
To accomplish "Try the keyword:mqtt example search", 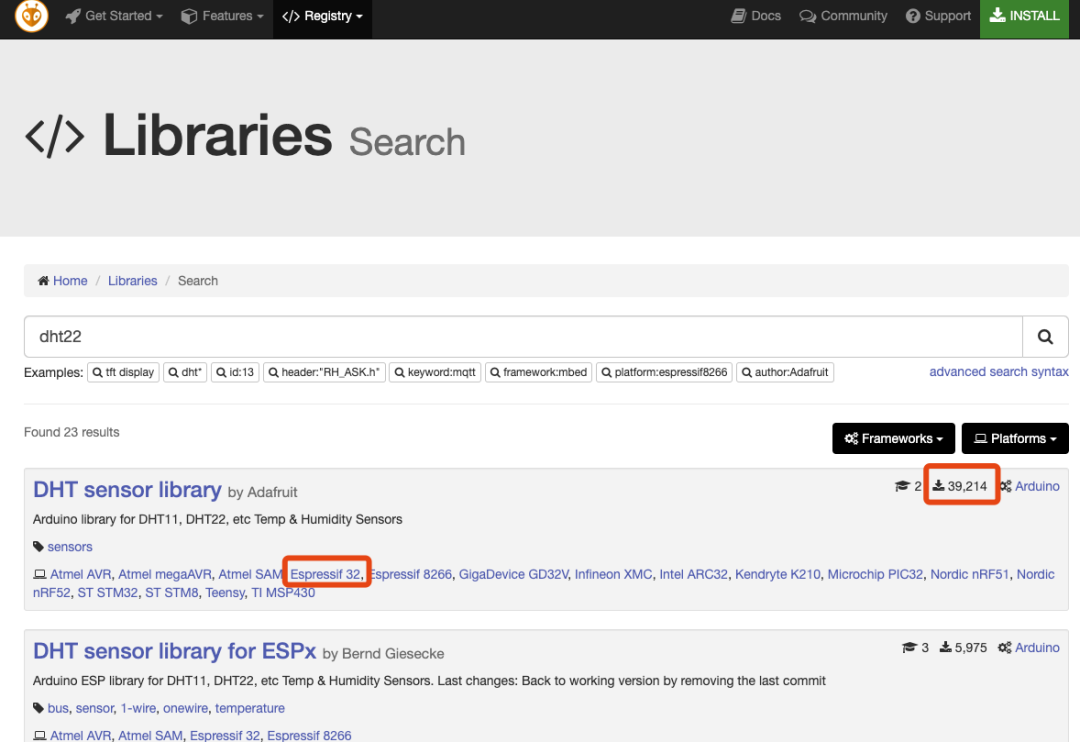I will [435, 372].
